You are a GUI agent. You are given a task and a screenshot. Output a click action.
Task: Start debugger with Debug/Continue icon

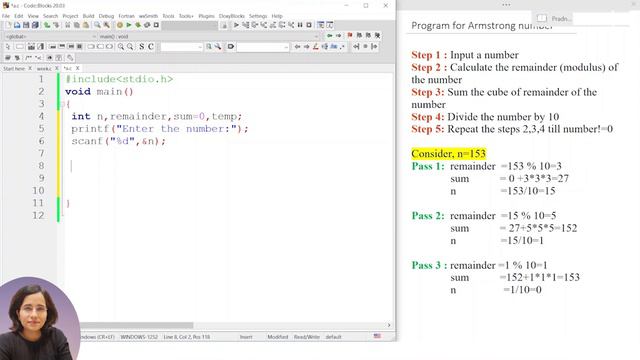click(236, 25)
